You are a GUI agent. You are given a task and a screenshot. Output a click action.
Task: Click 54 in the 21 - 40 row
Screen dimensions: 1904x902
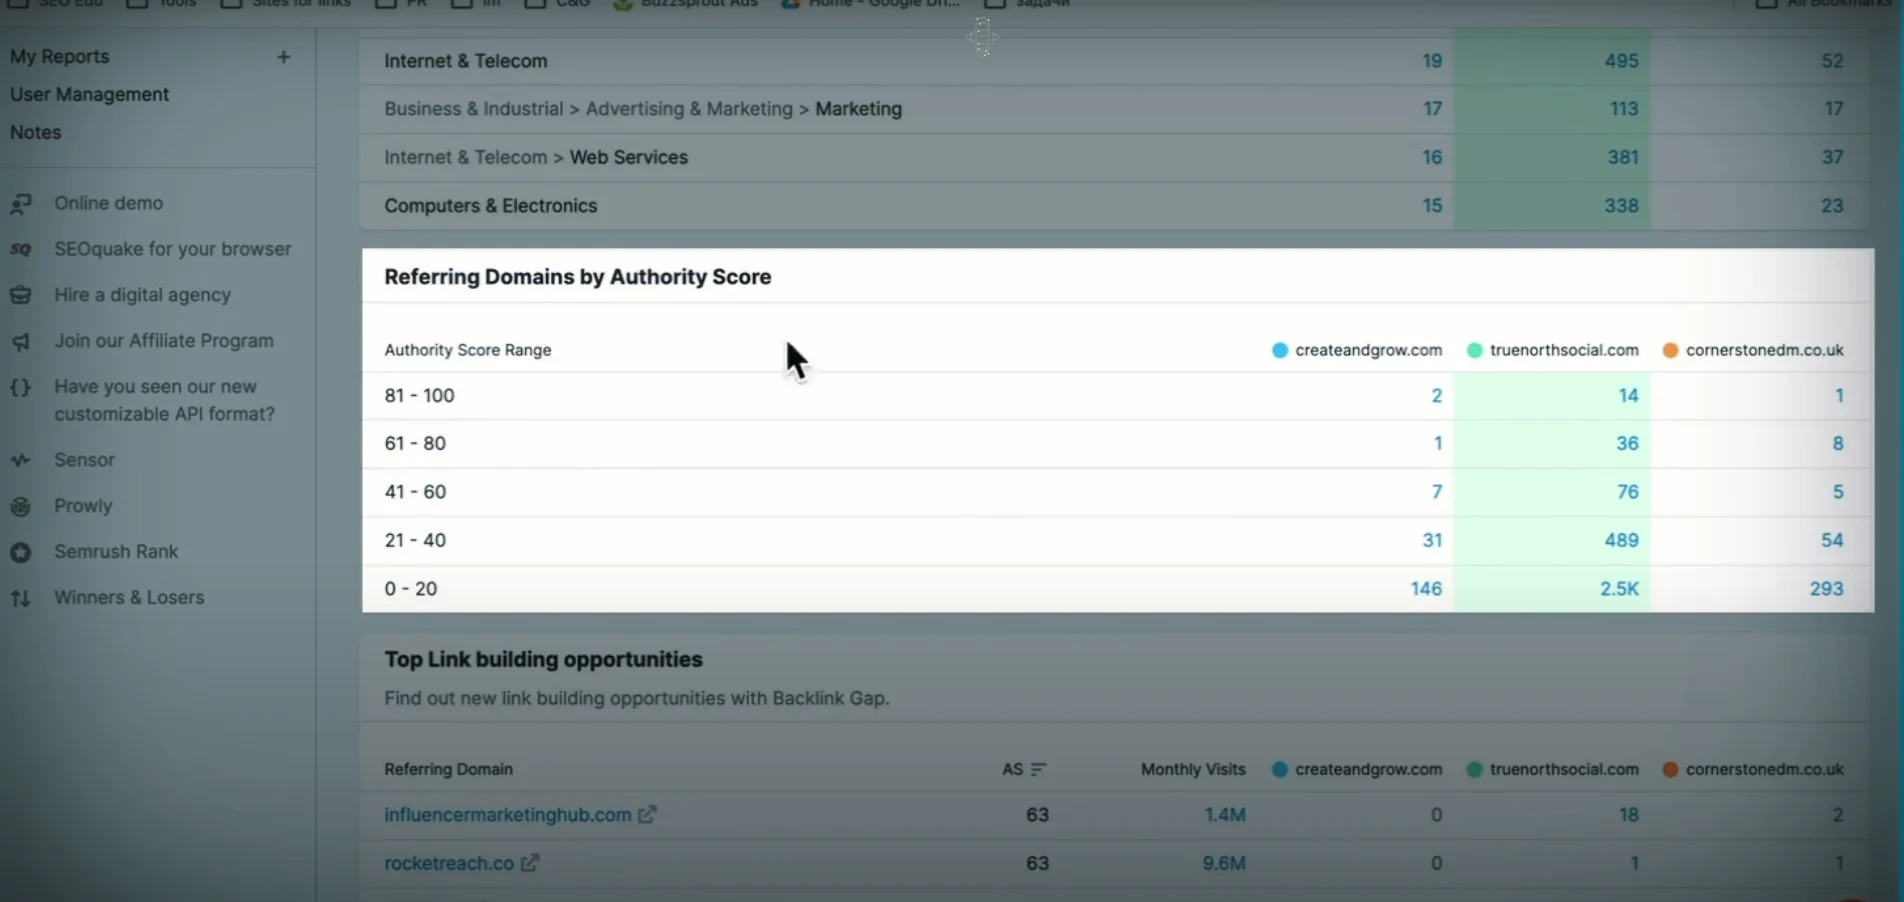tap(1832, 541)
